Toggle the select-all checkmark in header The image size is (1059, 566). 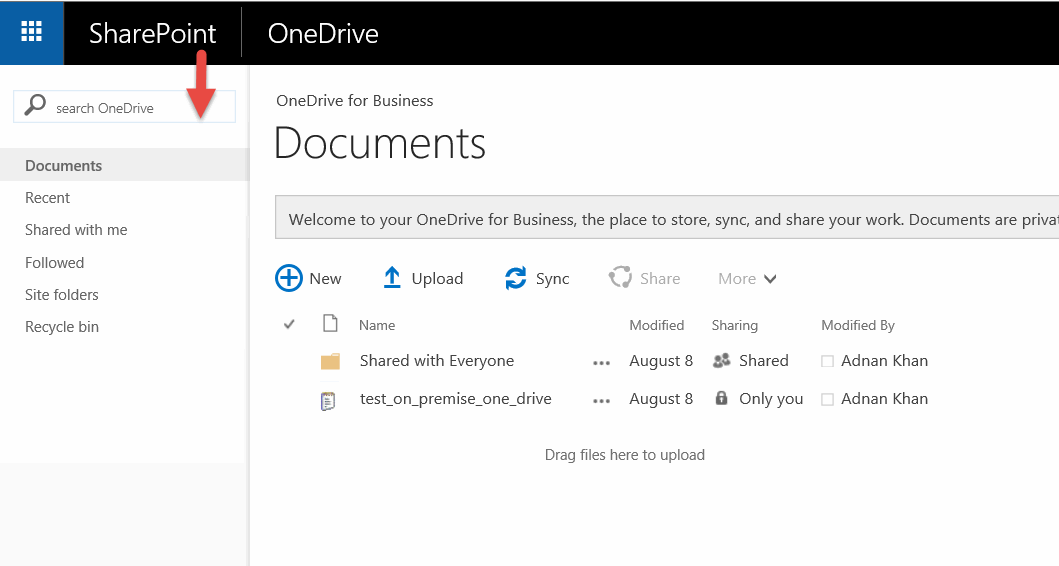[x=289, y=325]
